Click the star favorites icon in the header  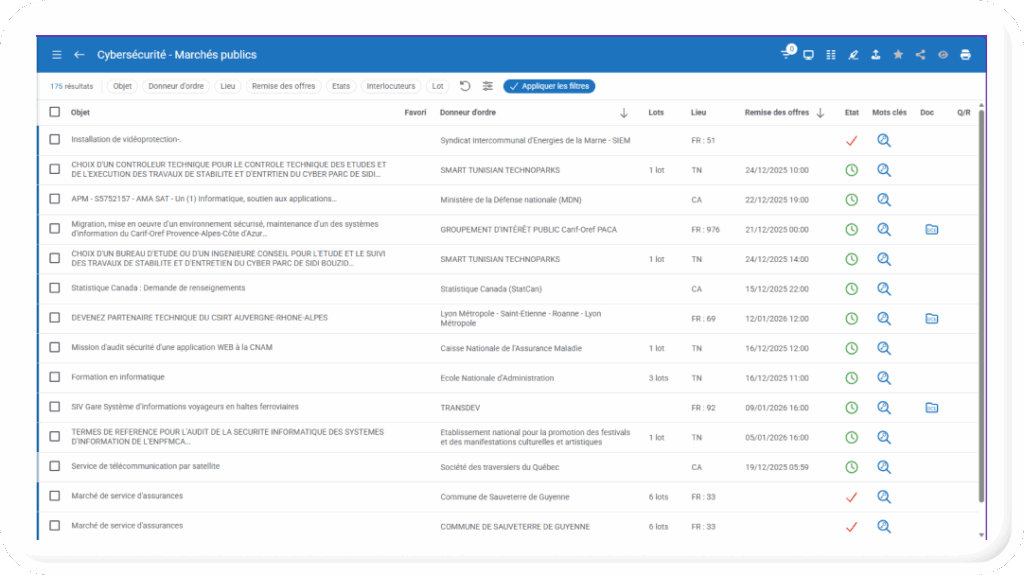coord(898,55)
